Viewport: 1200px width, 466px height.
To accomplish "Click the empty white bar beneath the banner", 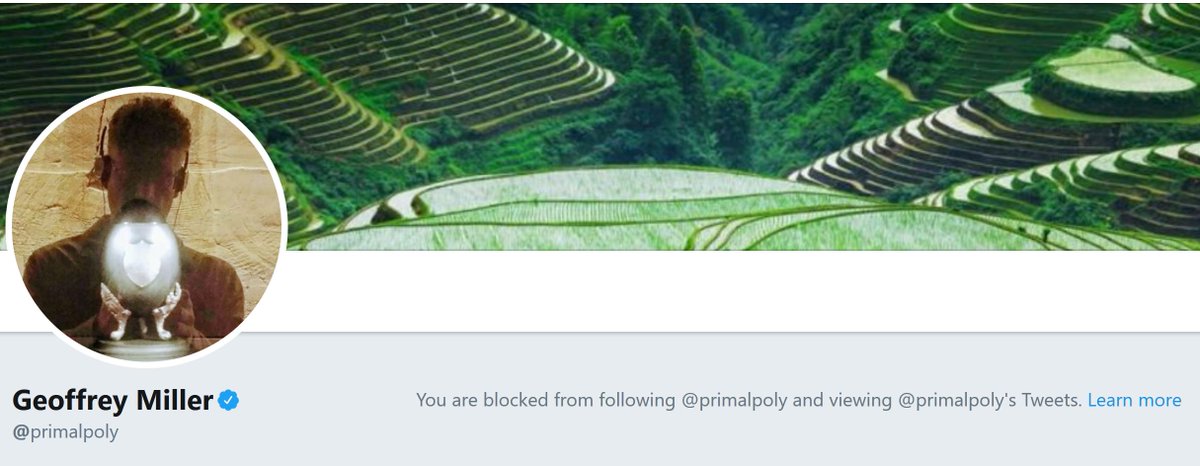I will coord(740,290).
